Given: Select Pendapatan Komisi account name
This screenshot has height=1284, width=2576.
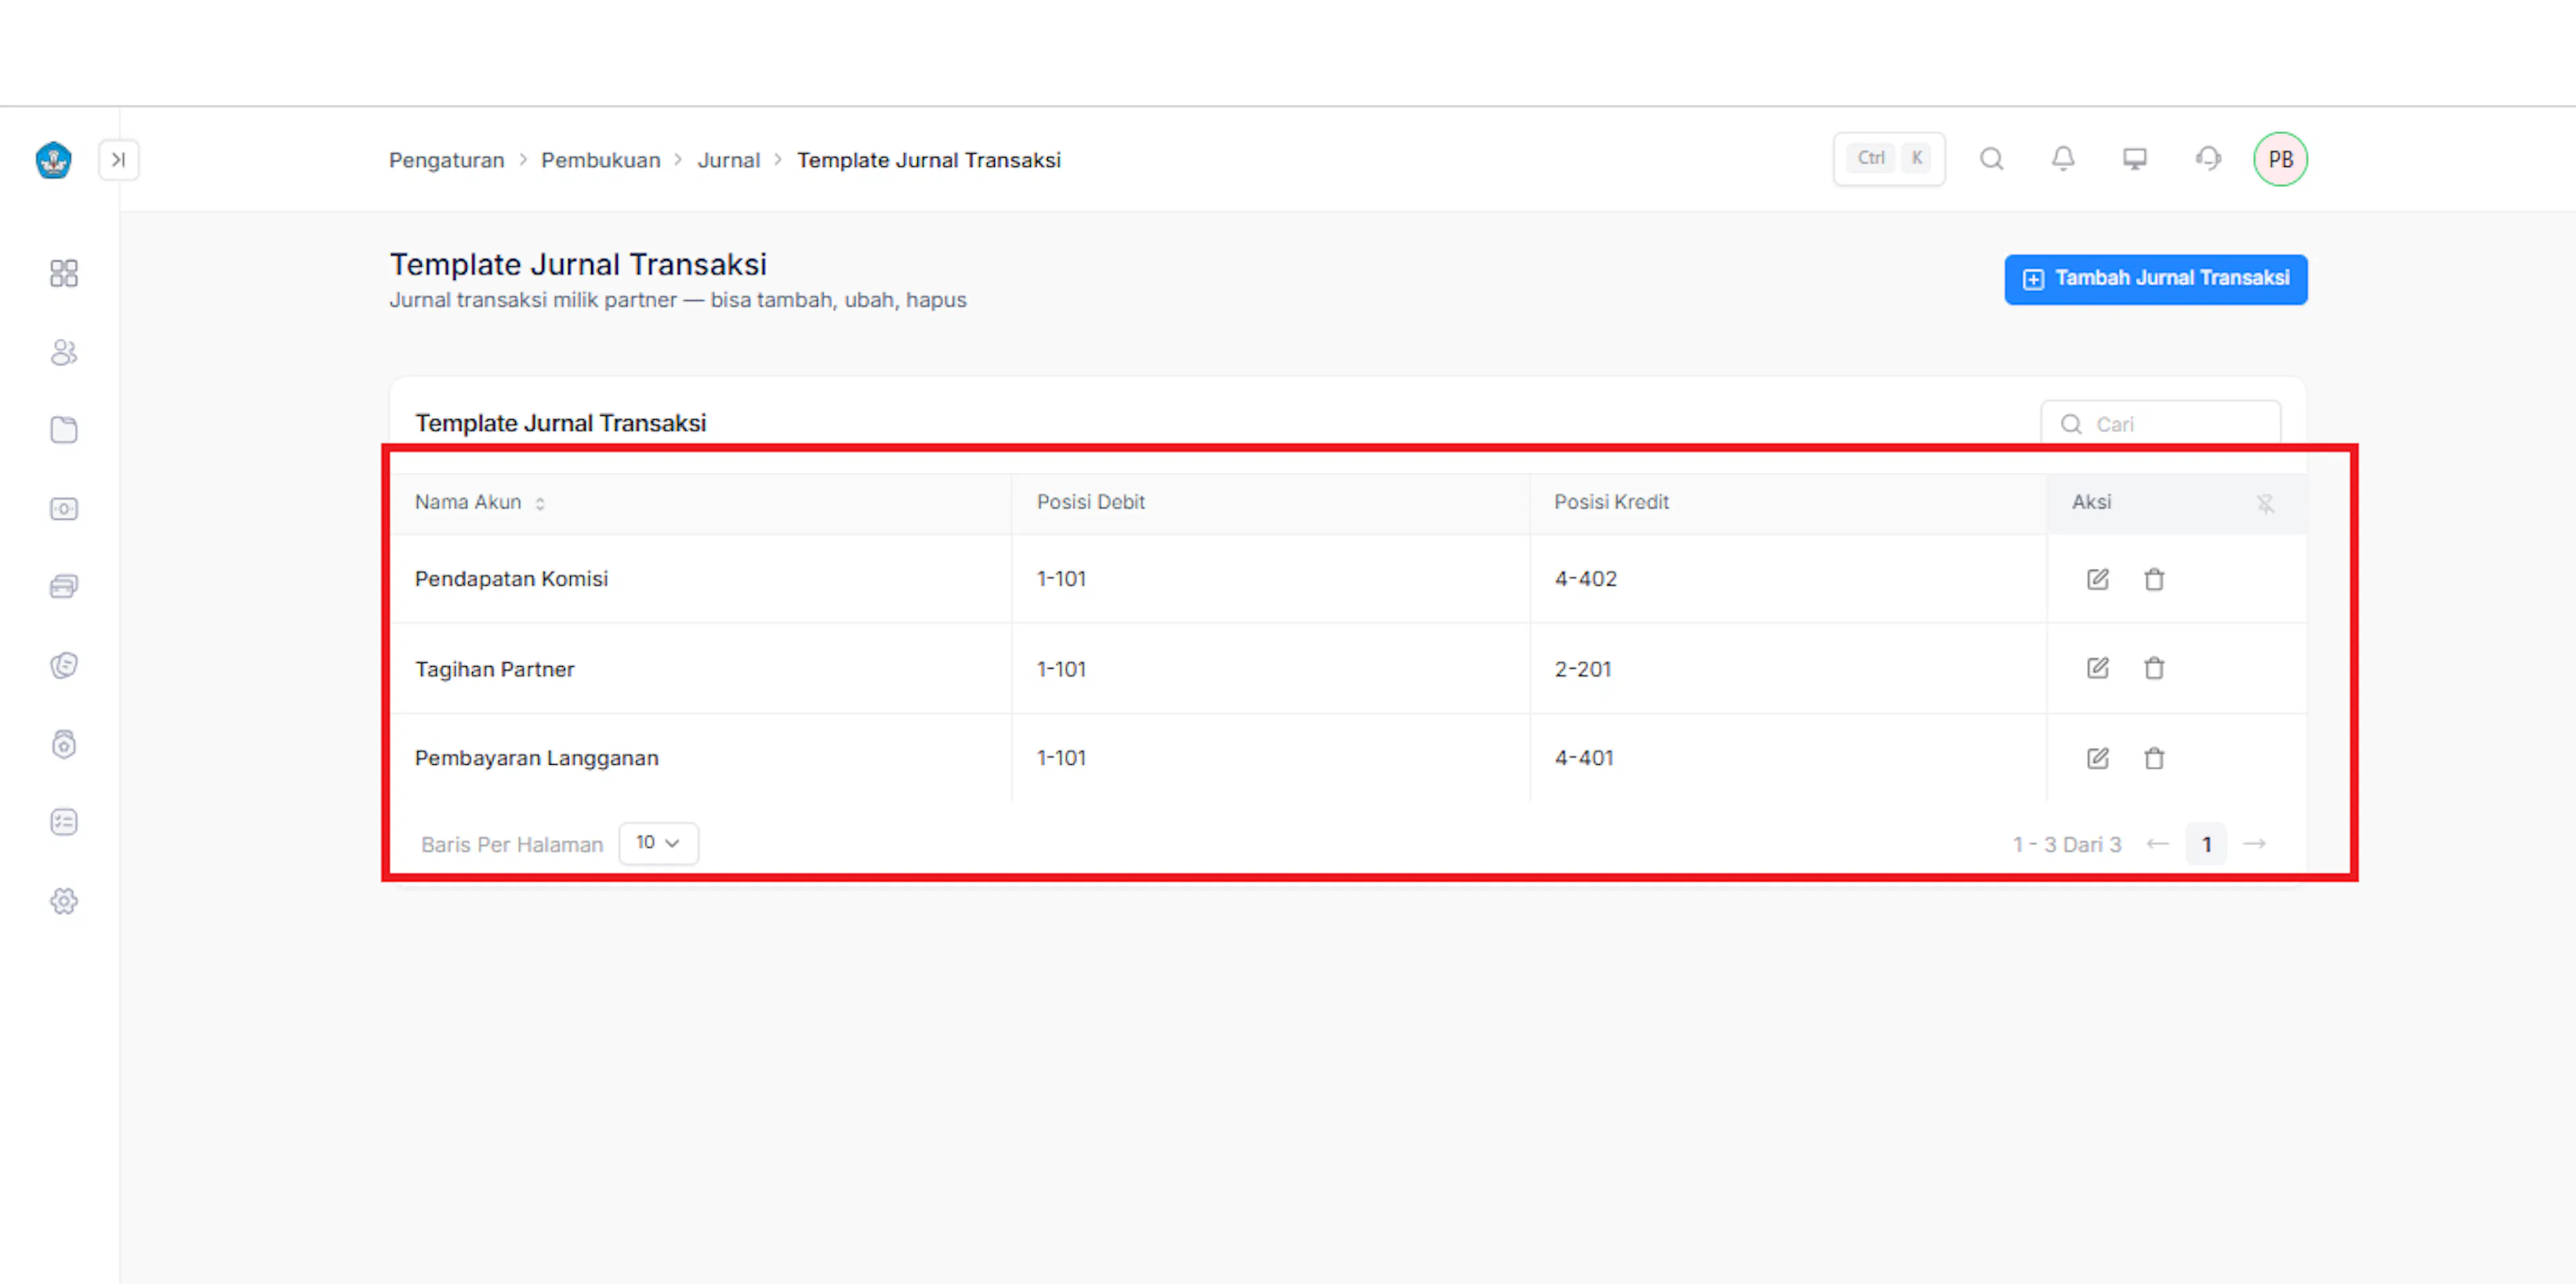Looking at the screenshot, I should point(511,579).
